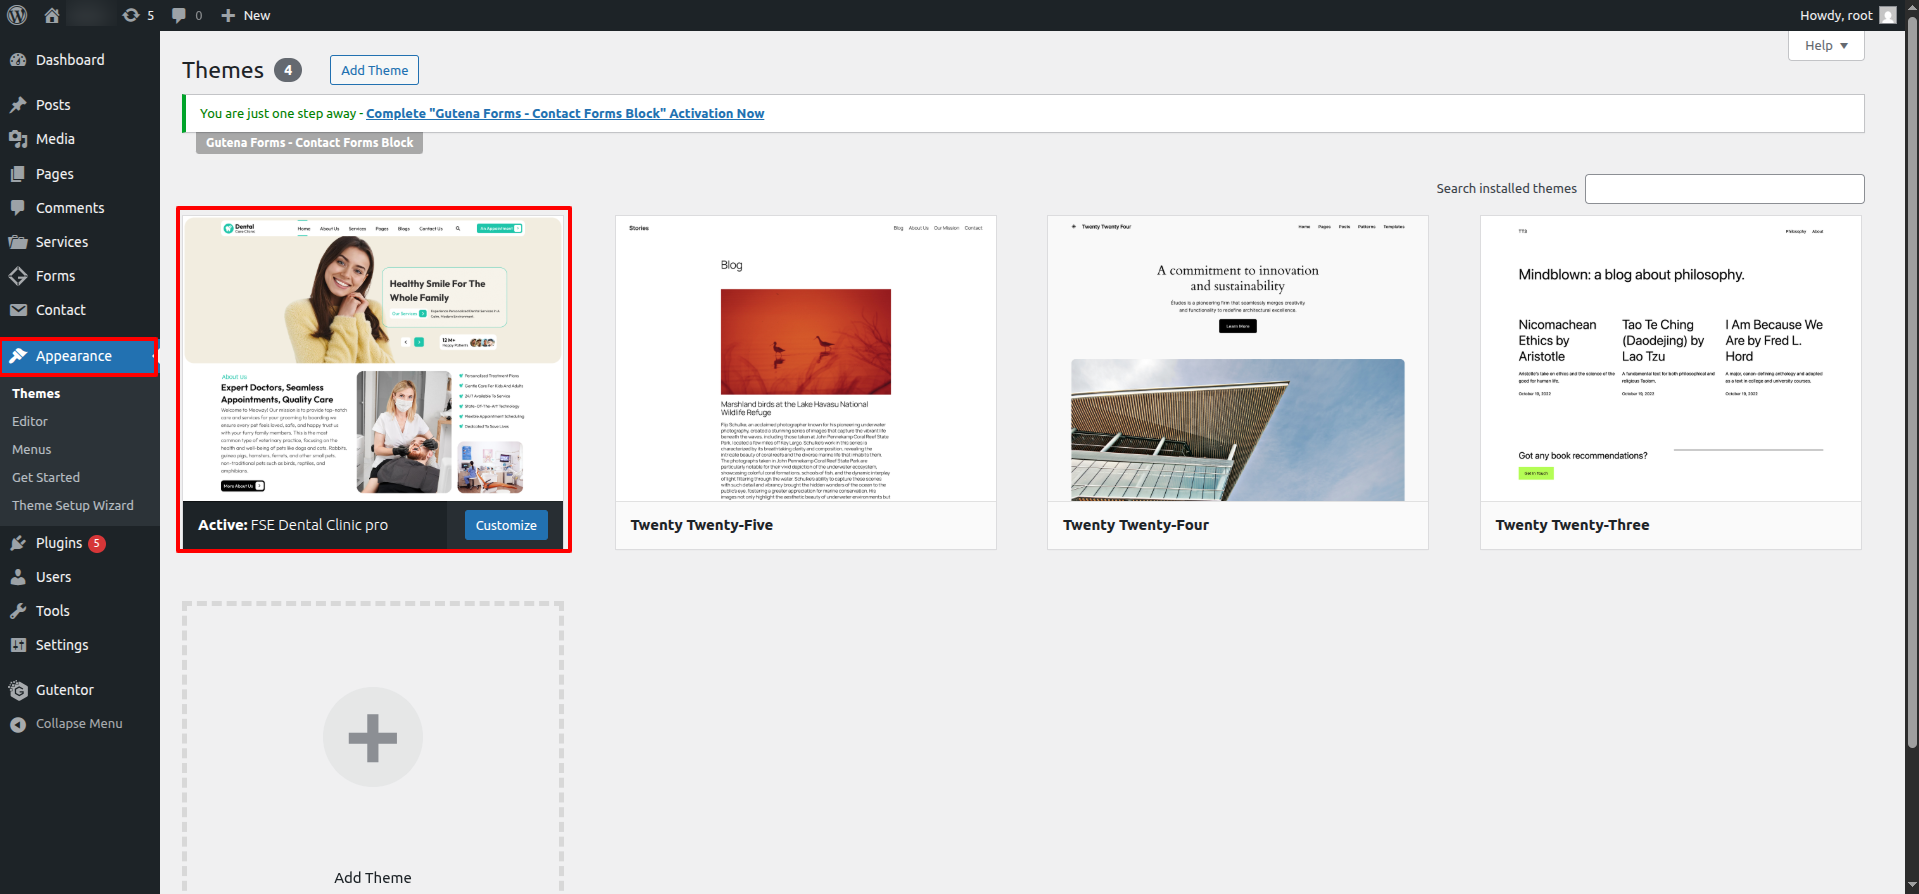Focus the Search installed themes field
The width and height of the screenshot is (1919, 894).
pos(1724,189)
